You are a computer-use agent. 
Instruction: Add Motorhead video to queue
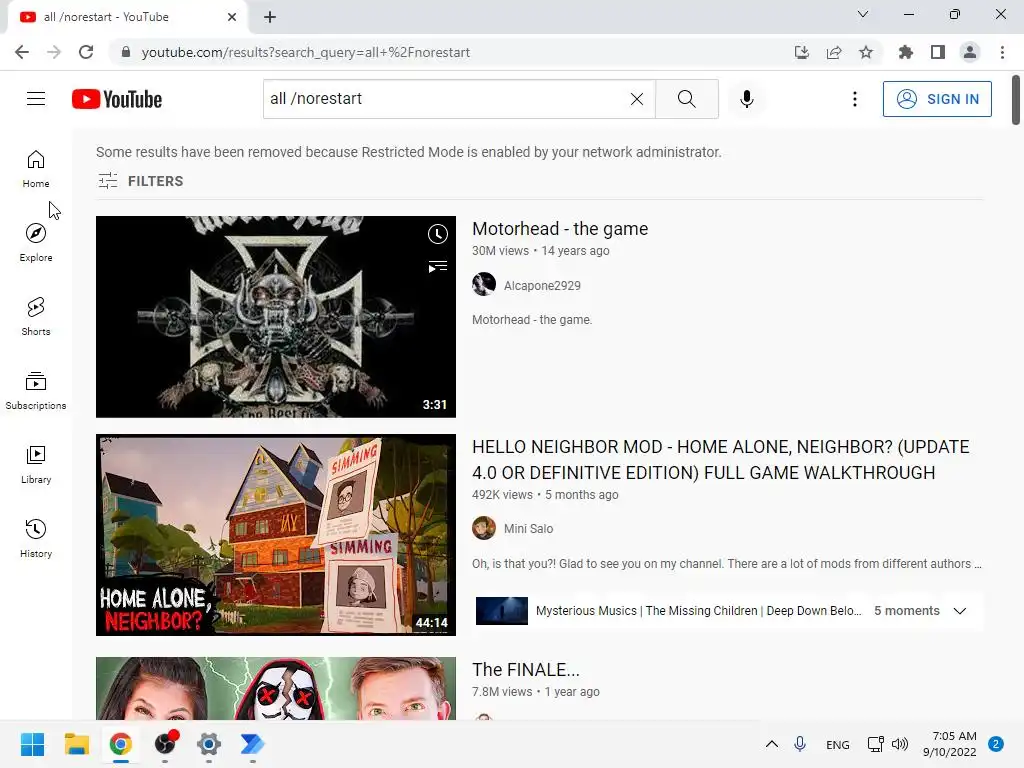438,266
